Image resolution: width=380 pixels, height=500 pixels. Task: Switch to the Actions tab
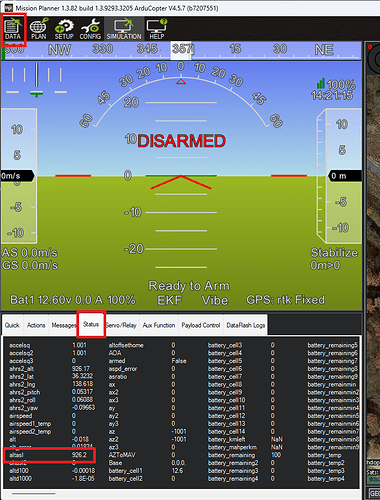[36, 325]
